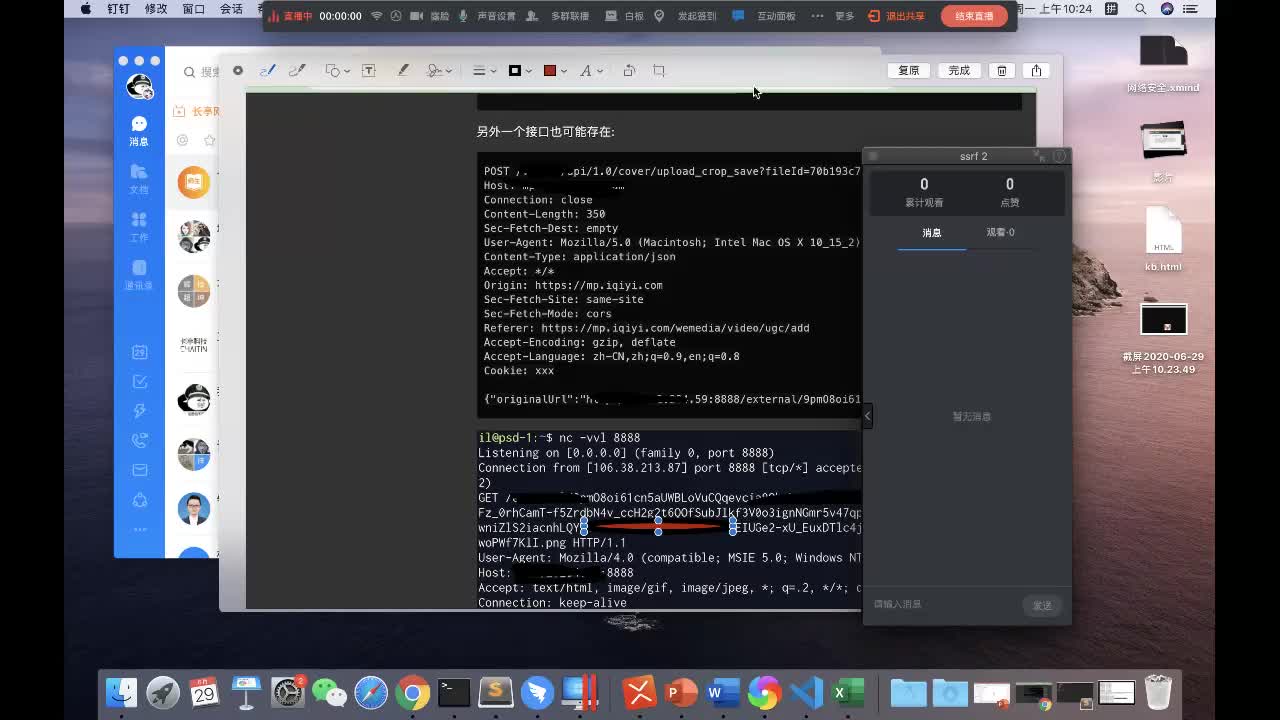Click the 发送 send button
1280x720 pixels.
[x=1042, y=605]
